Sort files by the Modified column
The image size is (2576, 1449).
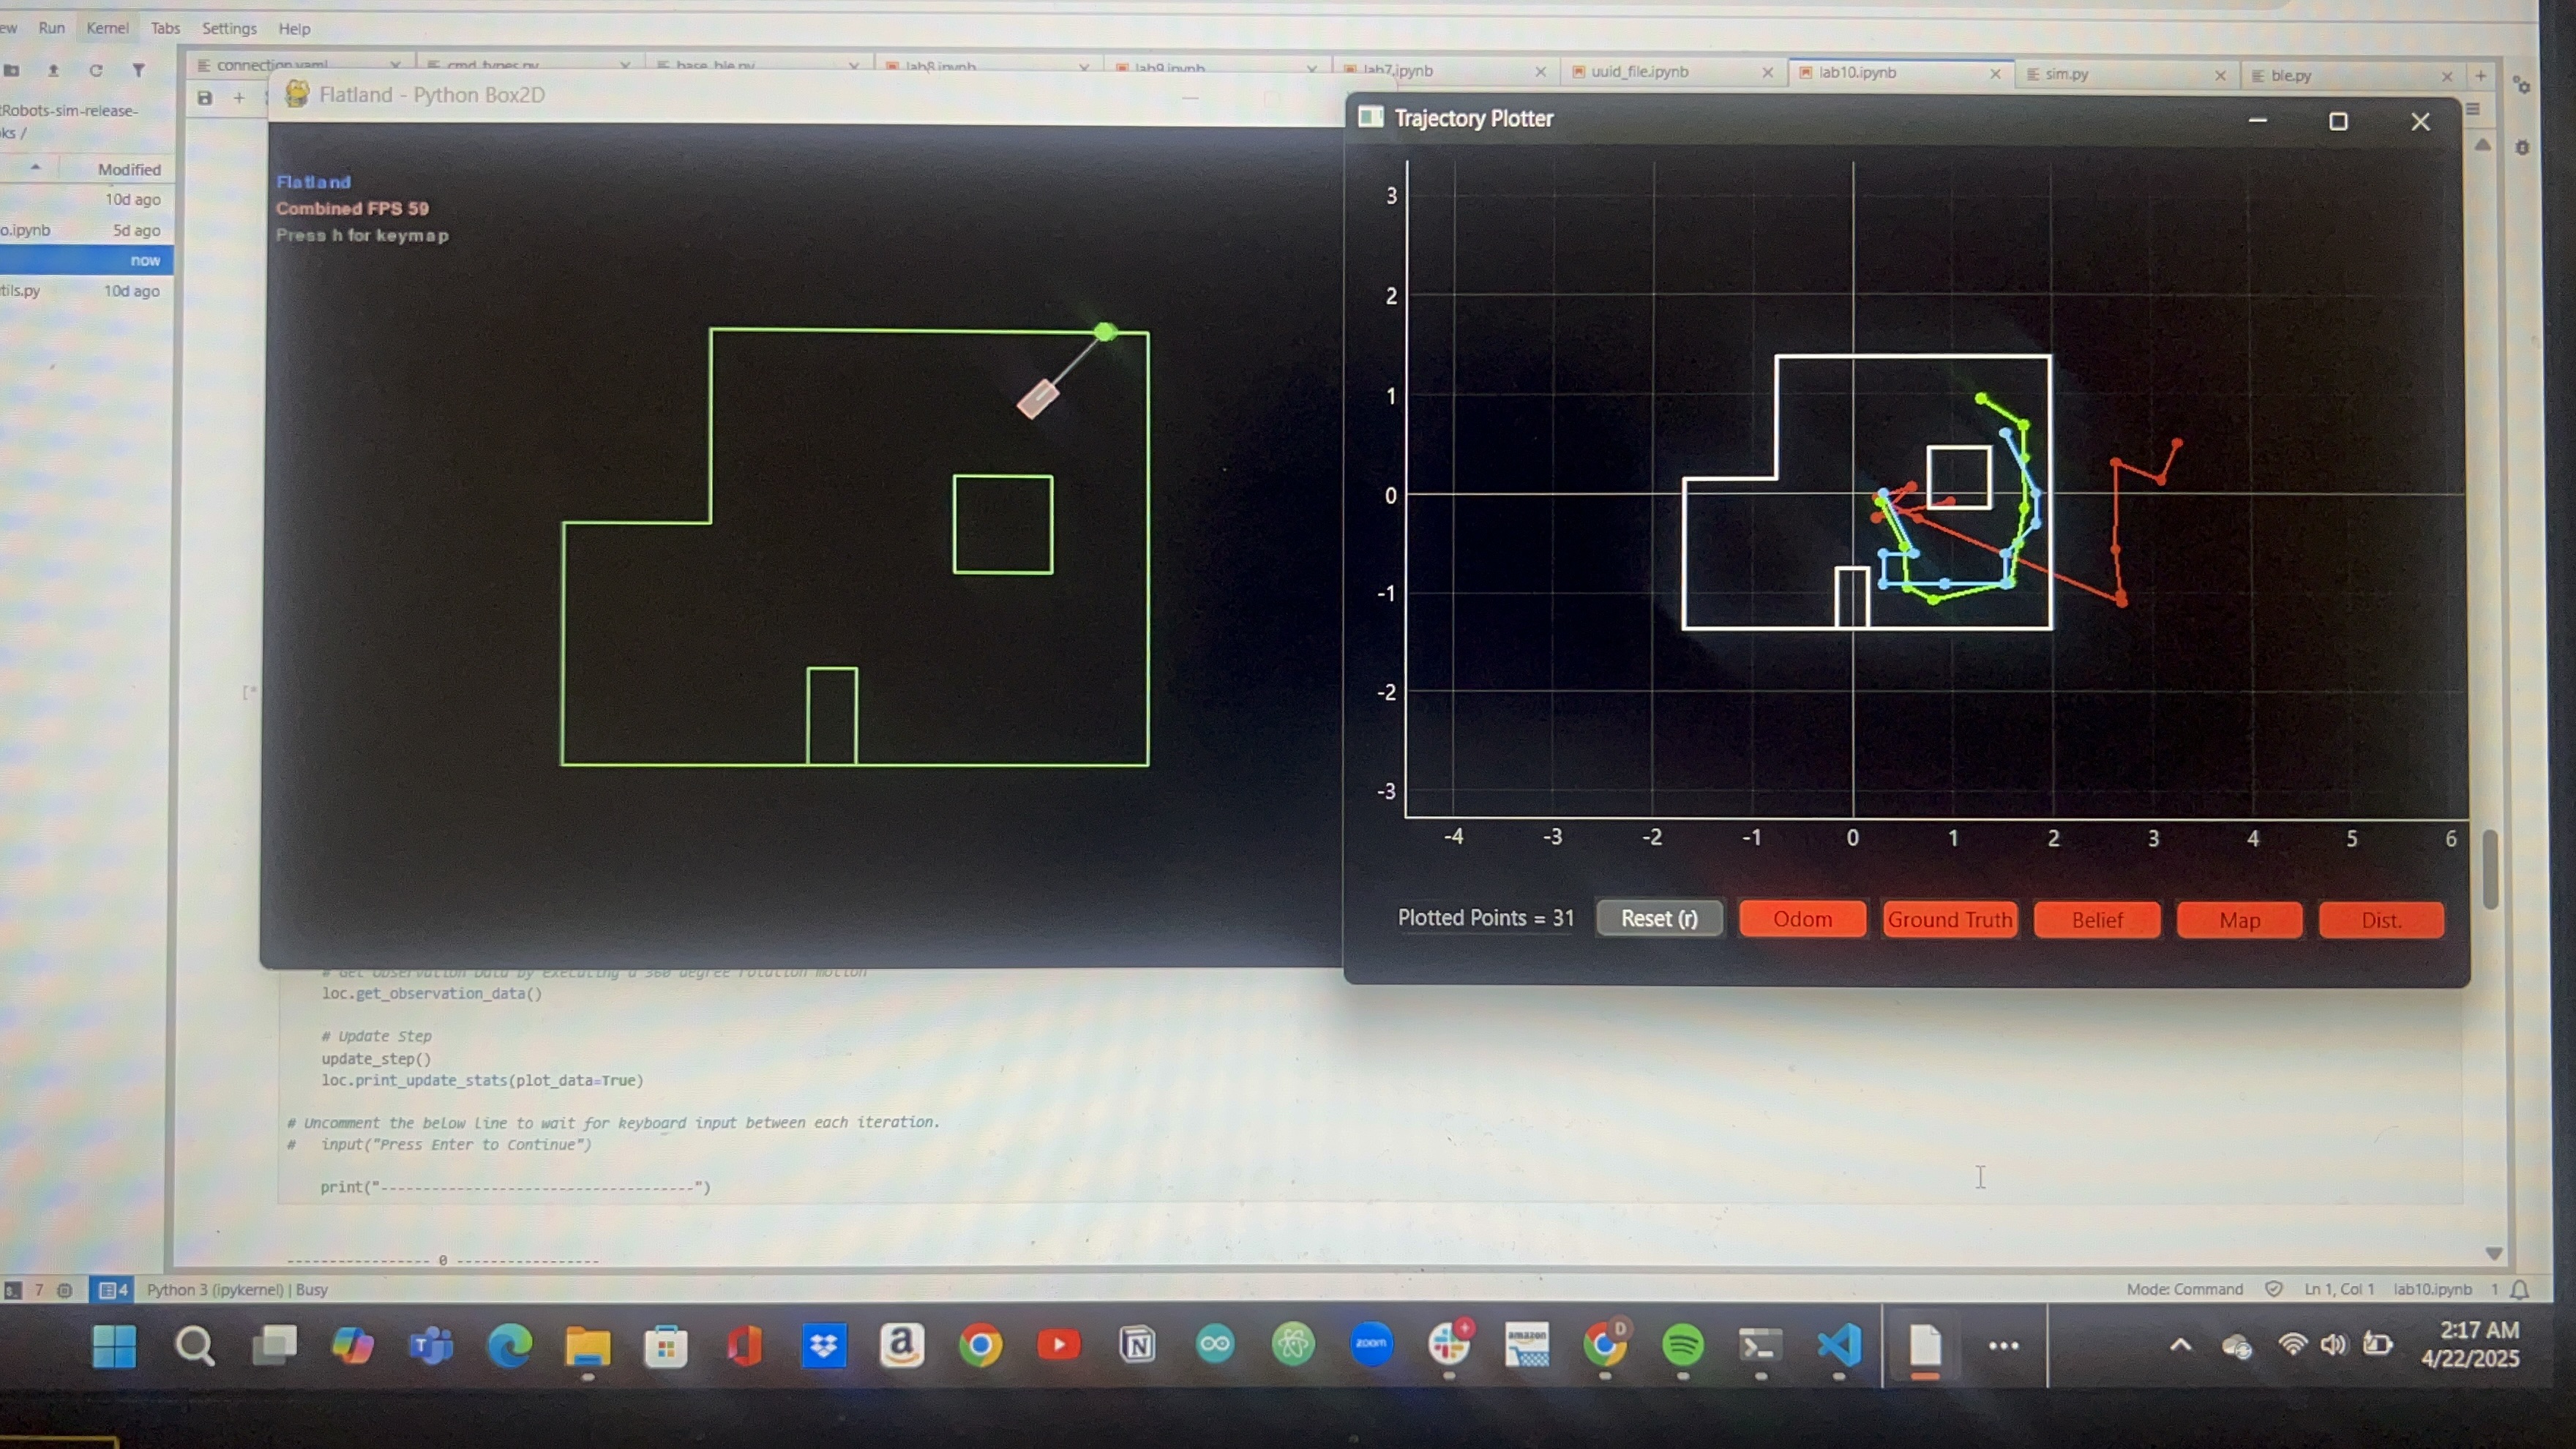tap(129, 169)
